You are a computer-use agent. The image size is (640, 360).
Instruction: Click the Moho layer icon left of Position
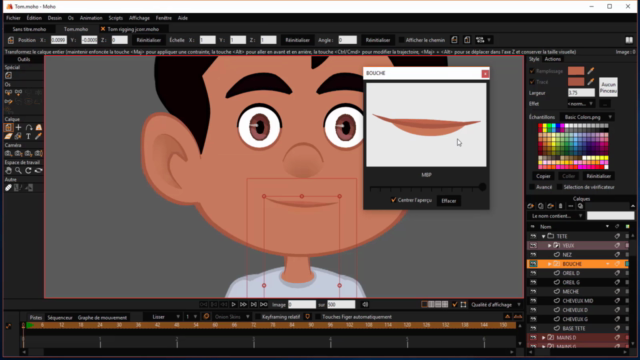(x=11, y=40)
